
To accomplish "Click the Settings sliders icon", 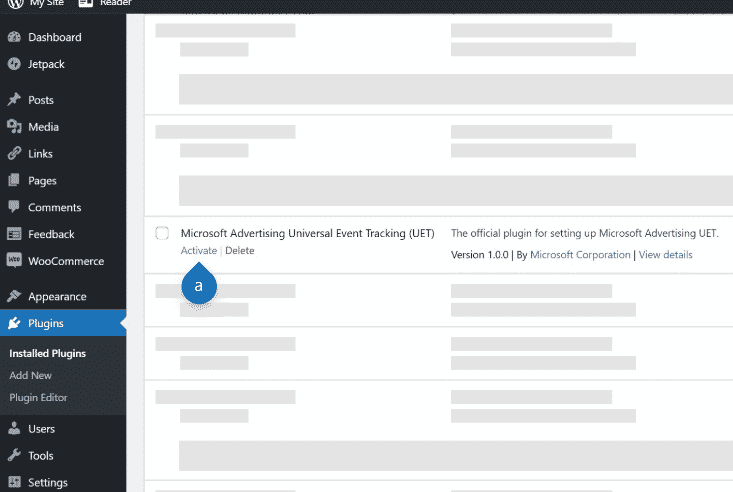I will pos(14,482).
